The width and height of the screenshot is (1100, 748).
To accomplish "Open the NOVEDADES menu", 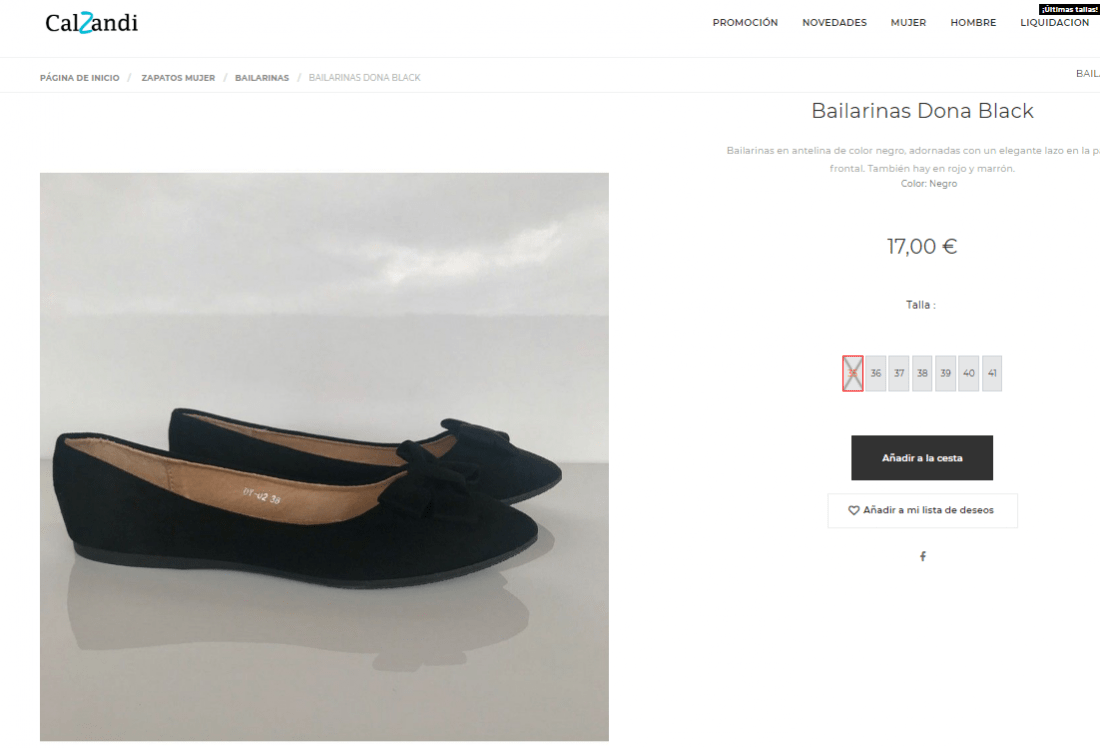I will pos(834,22).
